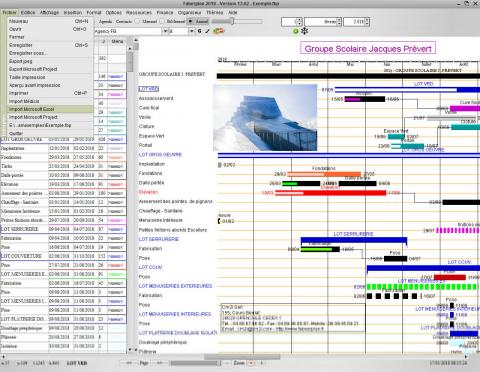Image resolution: width=480 pixels, height=372 pixels.
Task: Click the task table vertical scrollbar
Action: [x=130, y=200]
